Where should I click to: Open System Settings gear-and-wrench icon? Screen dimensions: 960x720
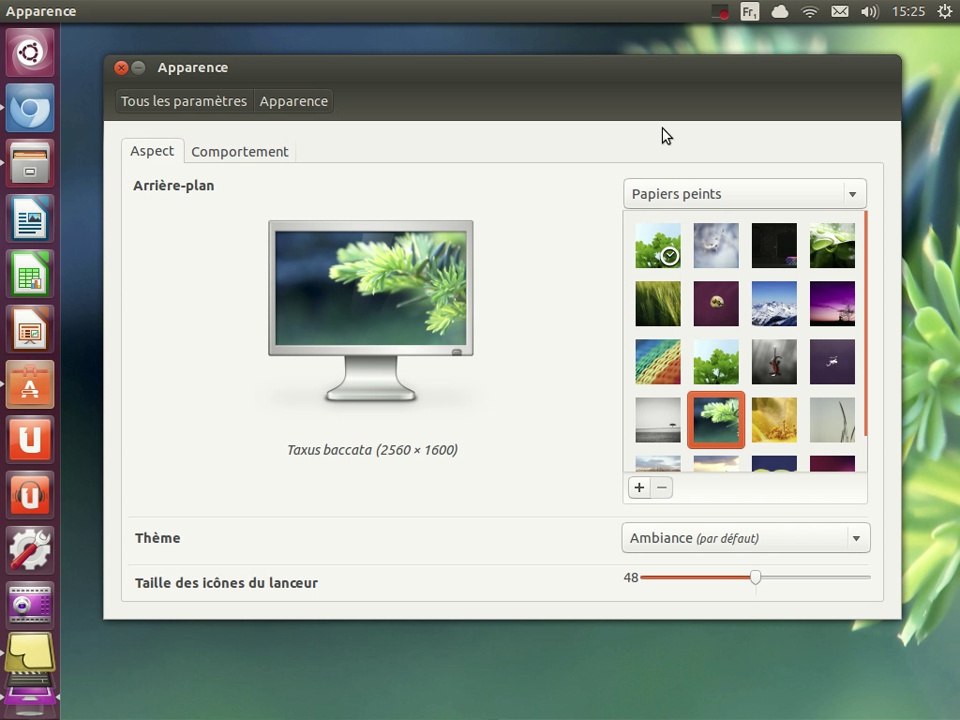tap(30, 549)
